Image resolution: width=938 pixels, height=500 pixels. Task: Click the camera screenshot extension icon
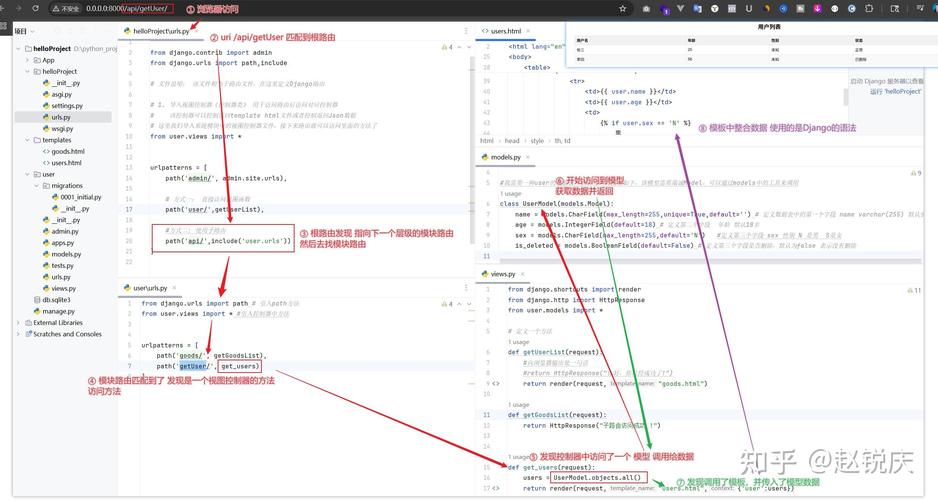click(x=647, y=8)
